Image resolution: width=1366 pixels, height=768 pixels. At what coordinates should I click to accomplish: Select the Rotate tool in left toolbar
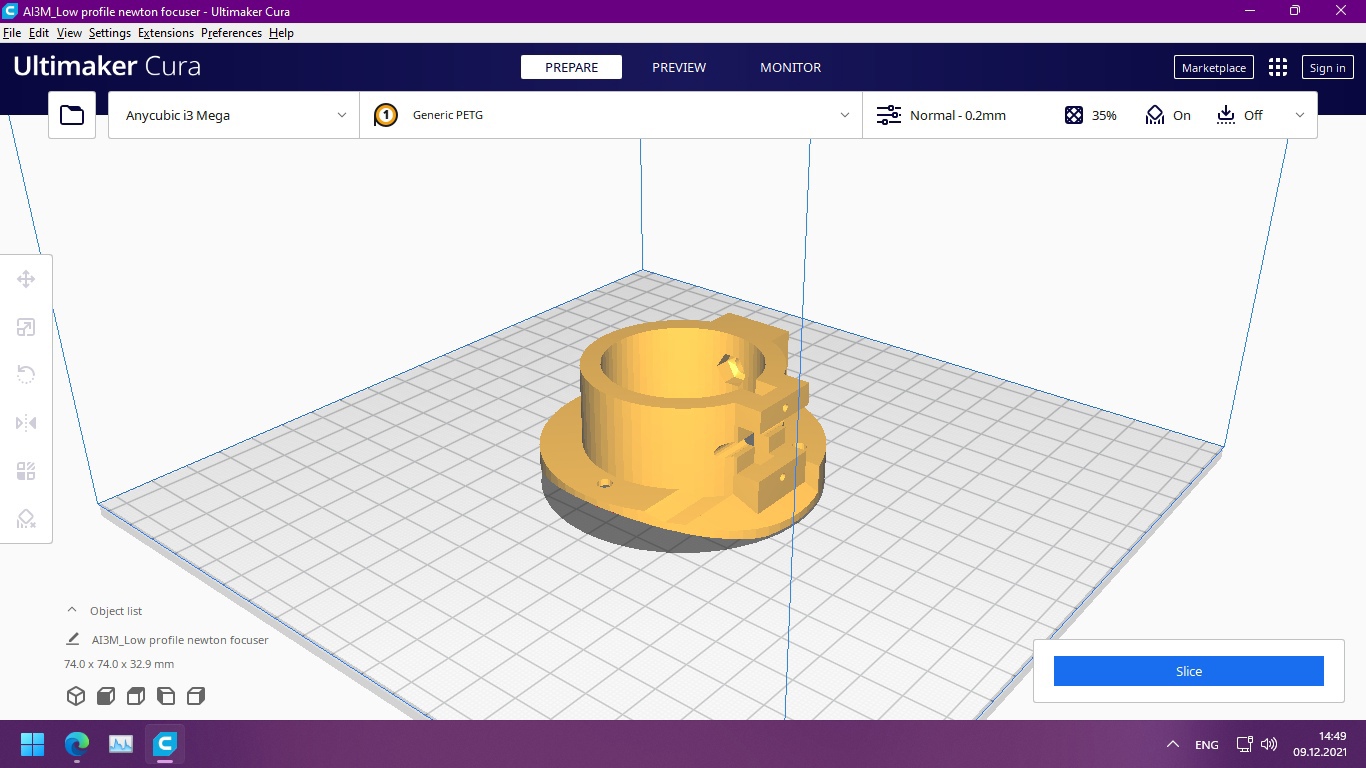pos(26,375)
